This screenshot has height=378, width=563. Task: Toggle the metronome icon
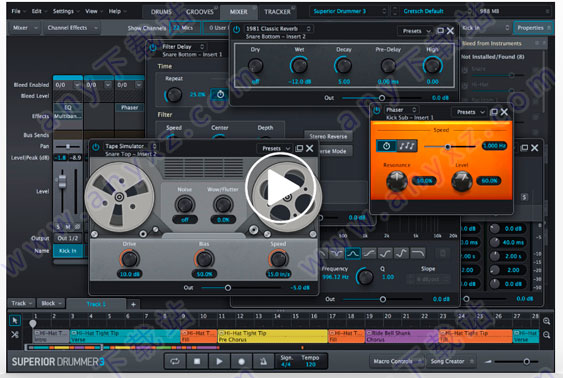pyautogui.click(x=263, y=361)
